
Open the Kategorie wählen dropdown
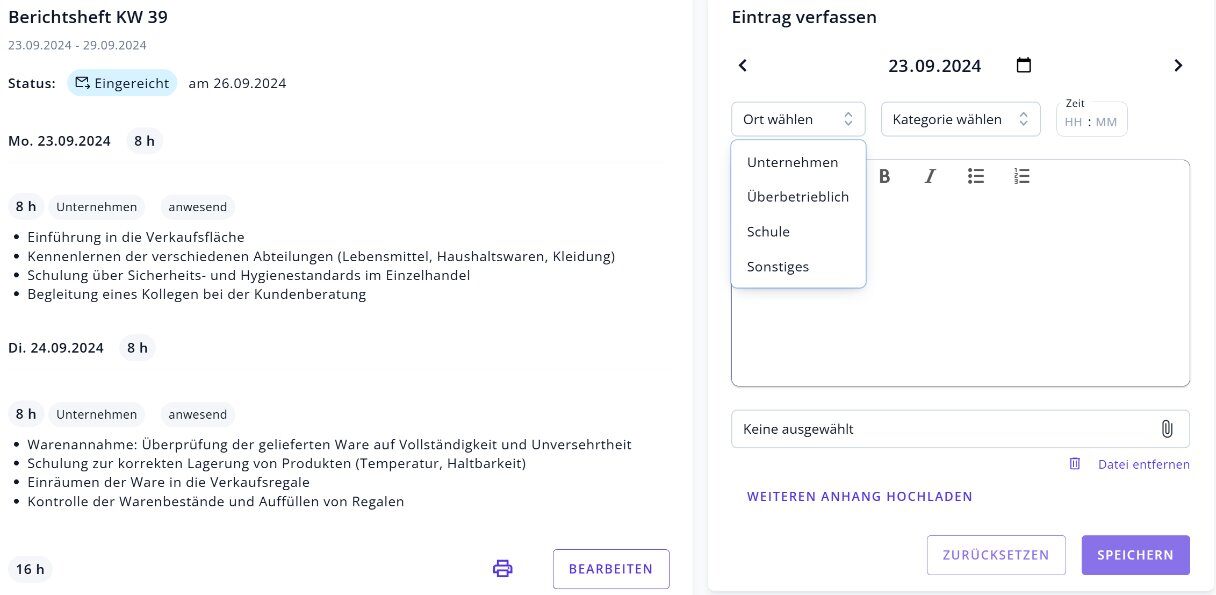(x=960, y=120)
